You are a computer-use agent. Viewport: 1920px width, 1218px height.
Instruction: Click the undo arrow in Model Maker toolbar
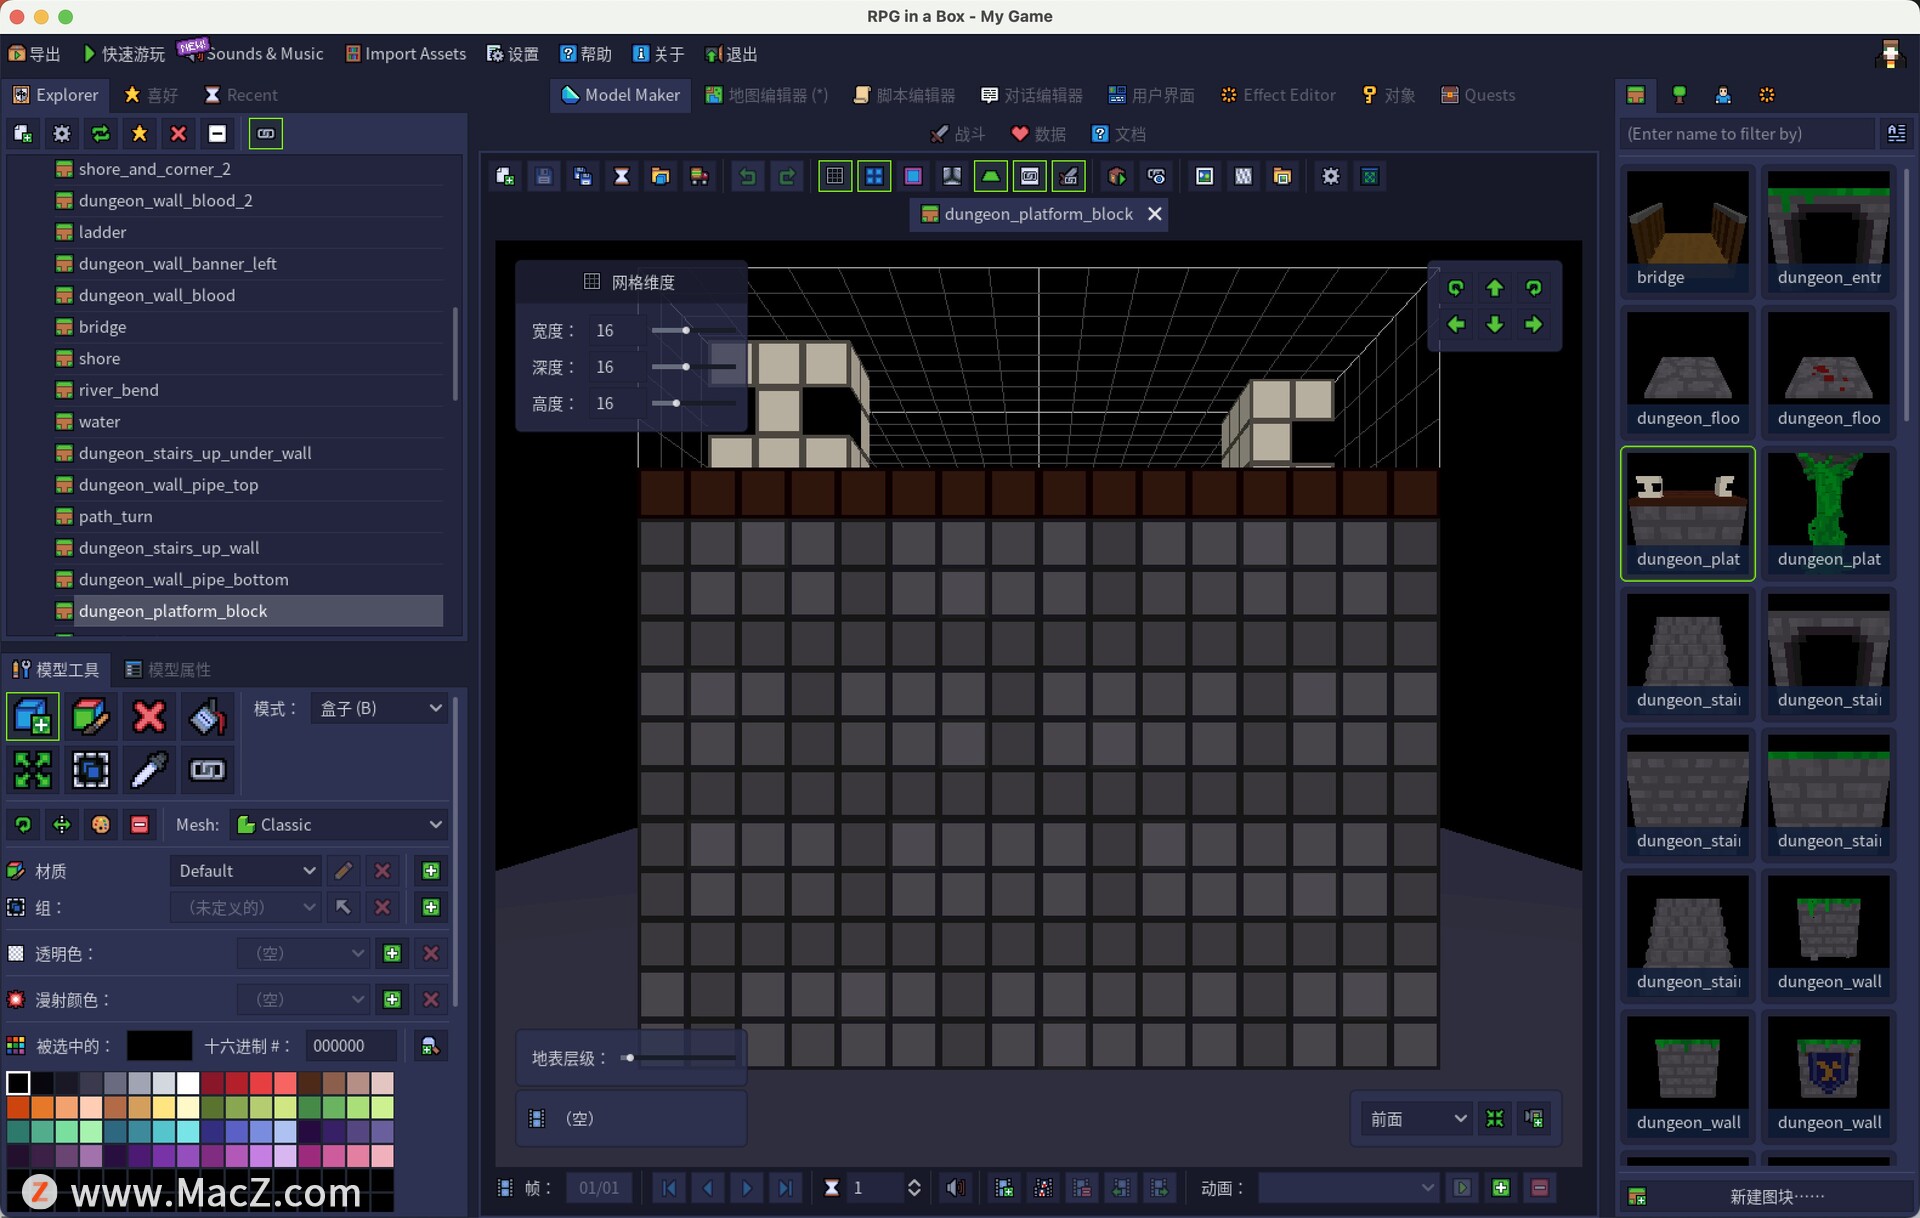point(747,176)
